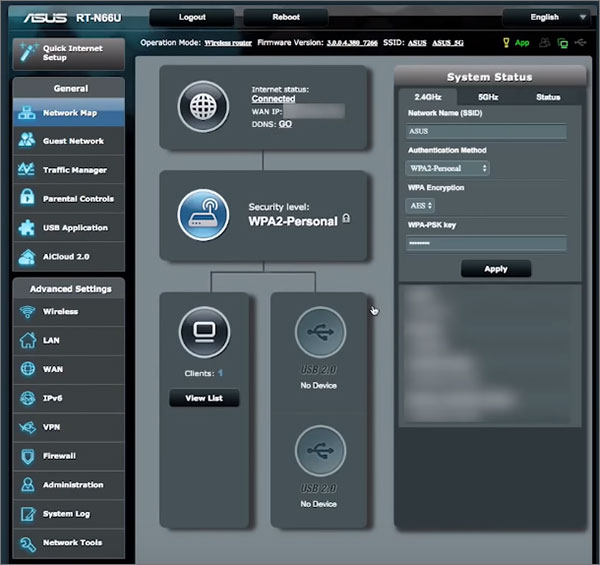This screenshot has width=600, height=565.
Task: Open the WPA Encryption AES dropdown
Action: tap(420, 205)
